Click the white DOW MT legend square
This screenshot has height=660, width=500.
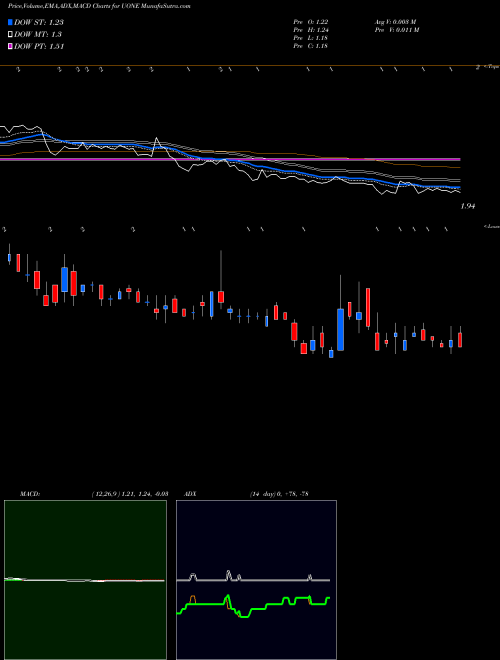tap(11, 35)
